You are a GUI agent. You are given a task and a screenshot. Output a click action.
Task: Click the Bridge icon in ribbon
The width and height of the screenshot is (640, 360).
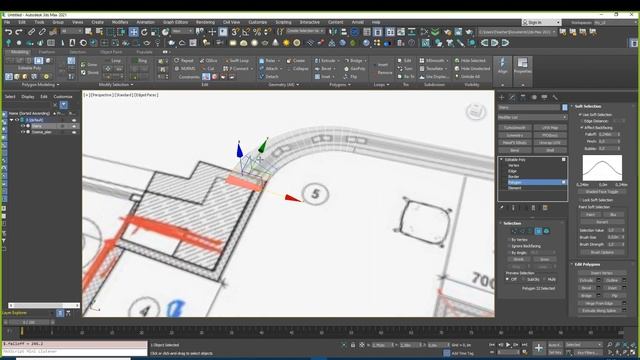347,60
